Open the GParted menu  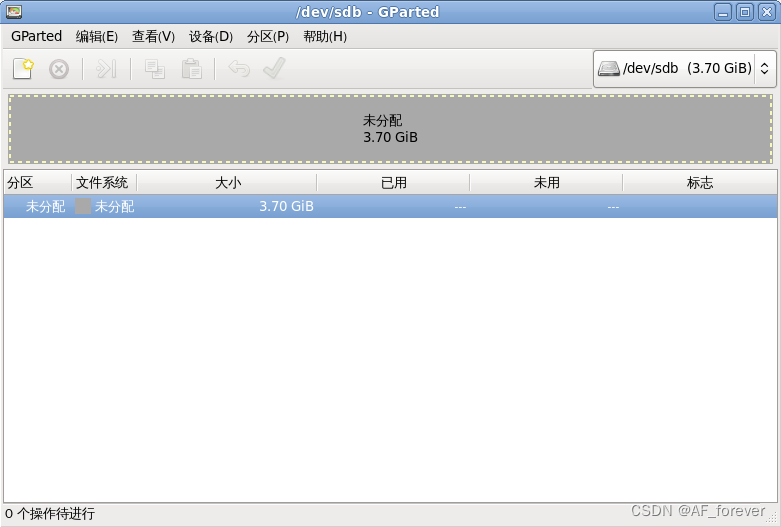(36, 36)
